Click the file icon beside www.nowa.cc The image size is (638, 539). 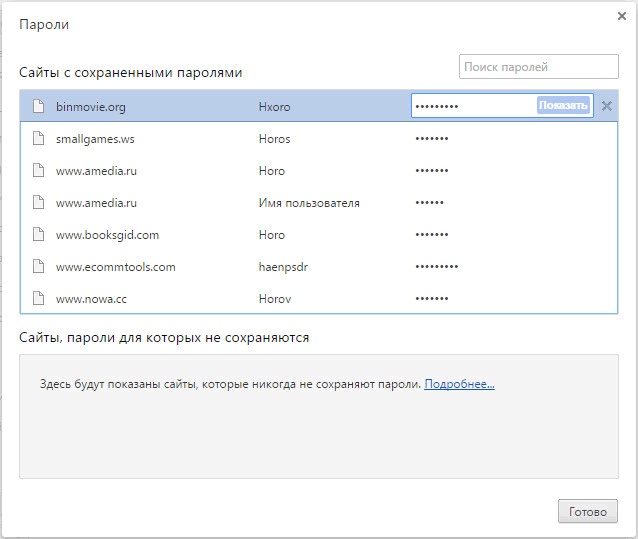[39, 299]
